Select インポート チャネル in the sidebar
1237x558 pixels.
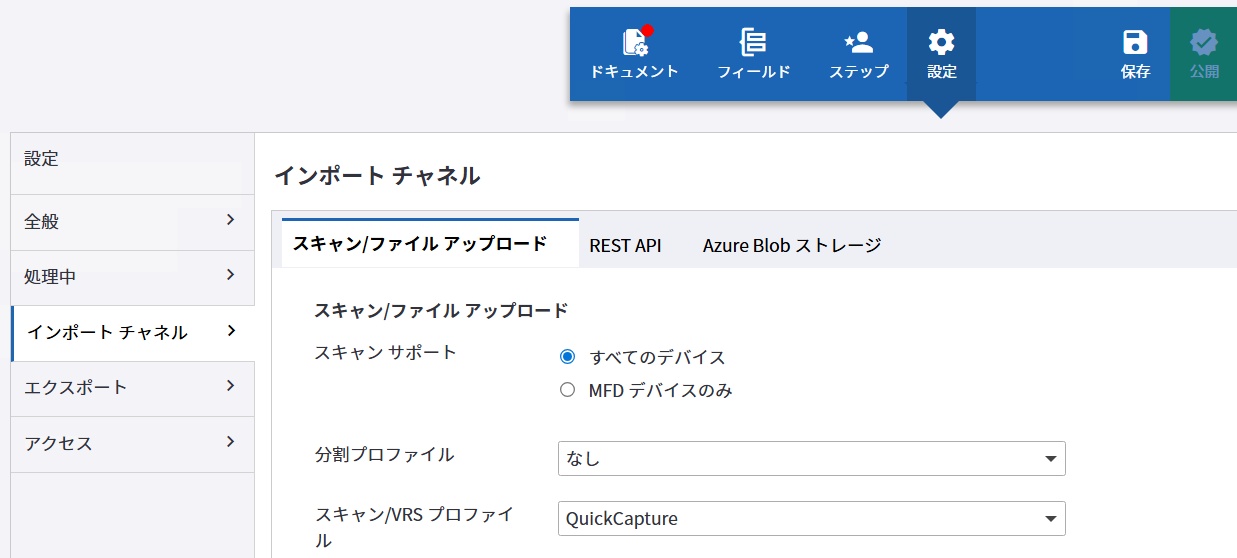tap(132, 333)
